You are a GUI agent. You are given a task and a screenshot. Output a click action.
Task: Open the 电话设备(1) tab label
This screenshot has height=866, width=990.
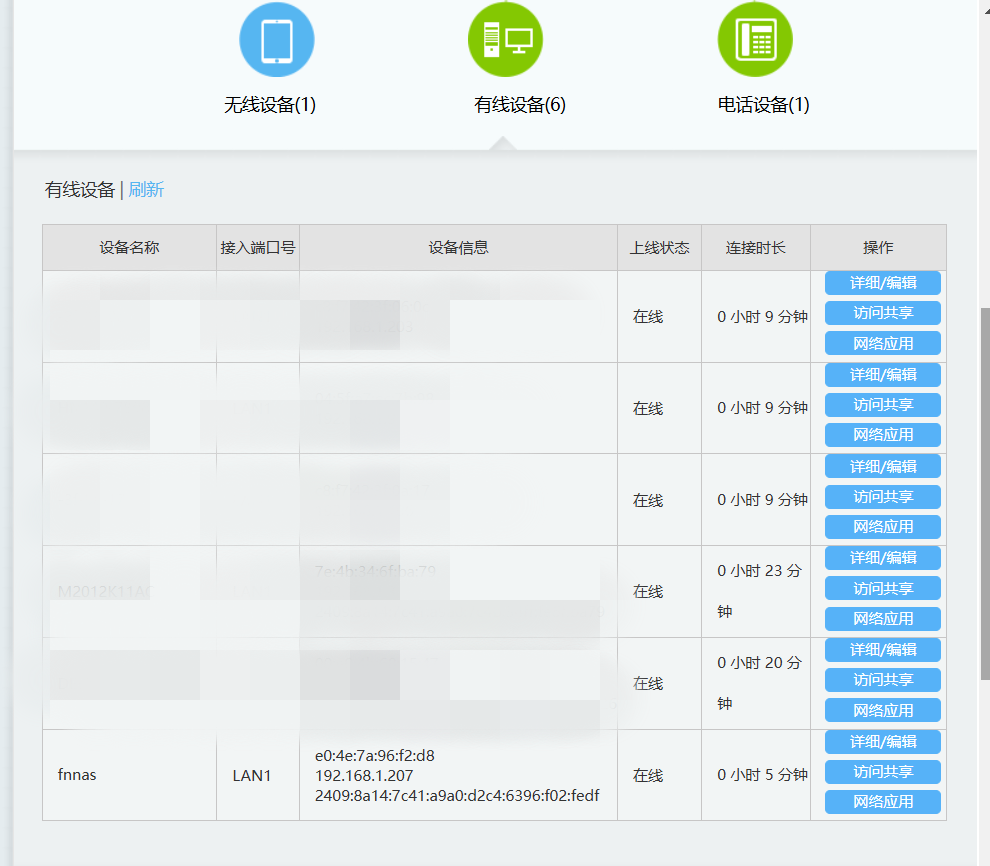(763, 105)
